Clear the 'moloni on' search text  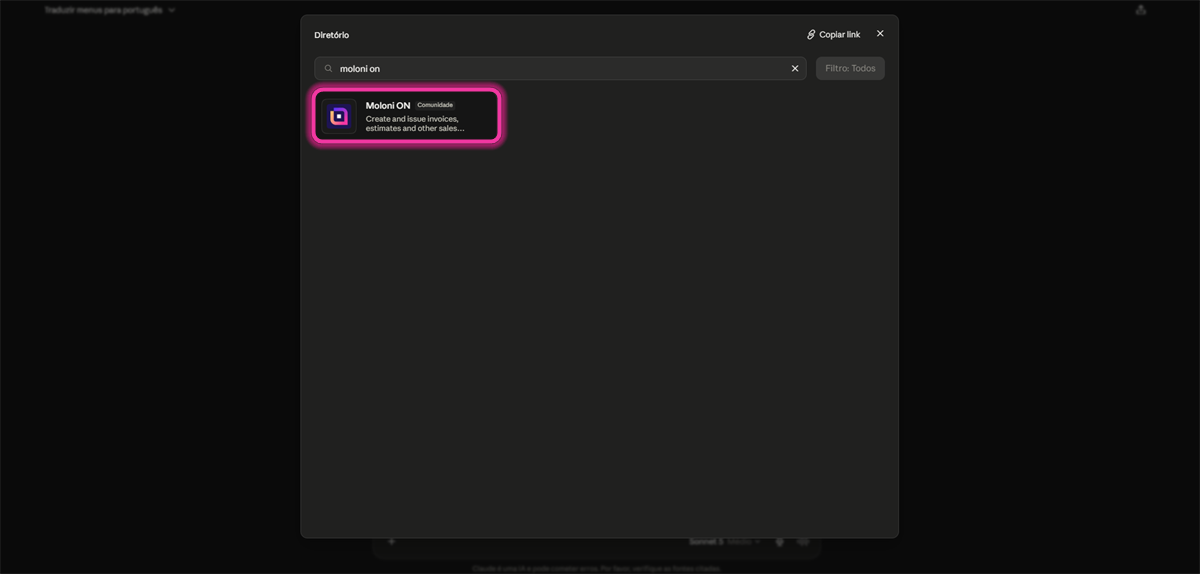(795, 69)
